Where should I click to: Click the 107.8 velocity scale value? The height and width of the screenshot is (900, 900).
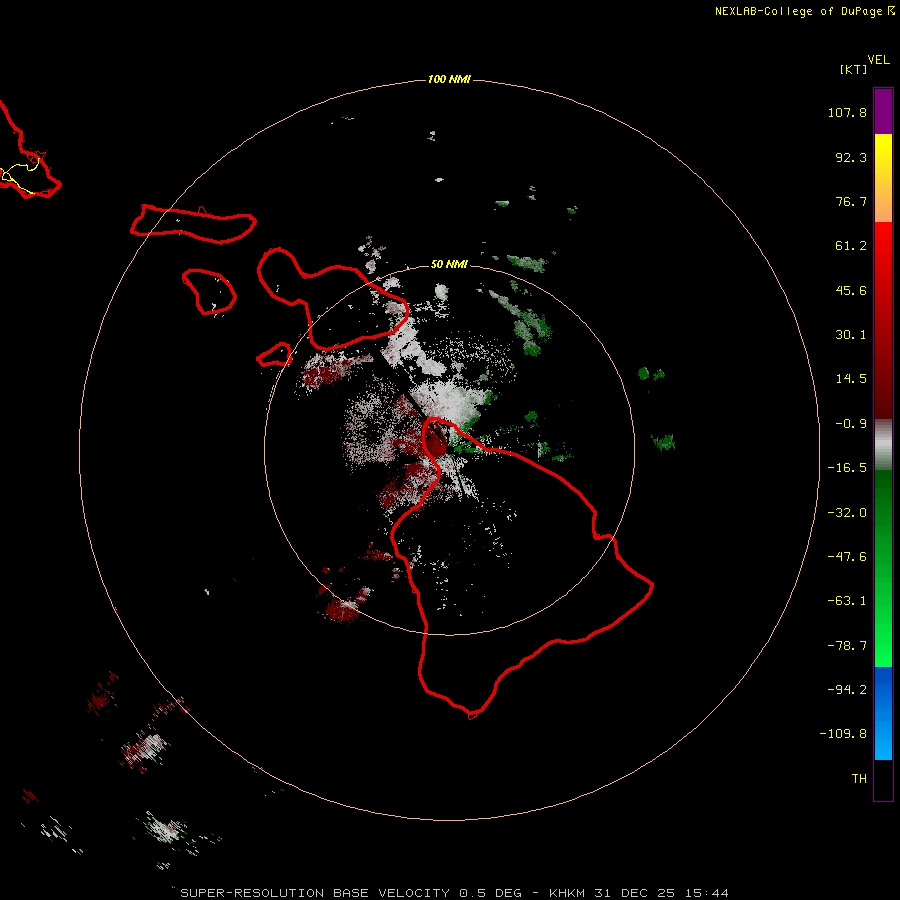(847, 112)
